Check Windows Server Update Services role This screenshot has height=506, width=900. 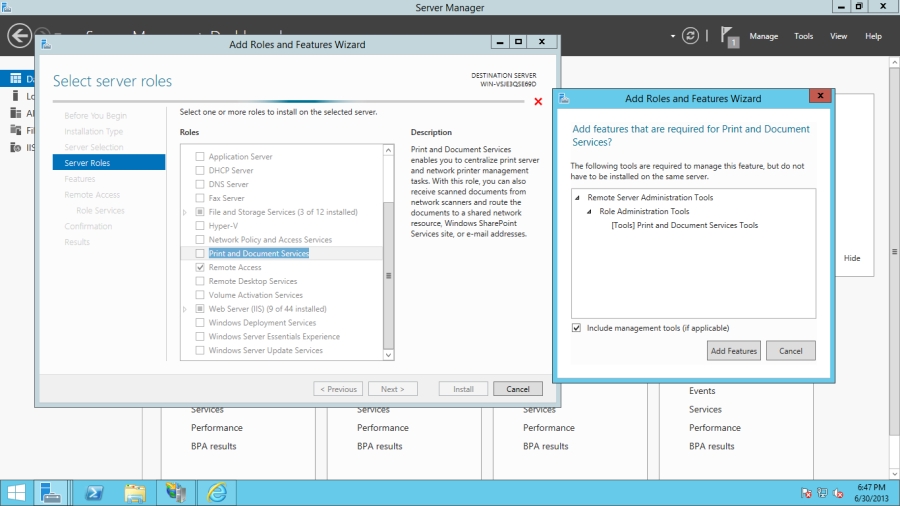tap(200, 350)
